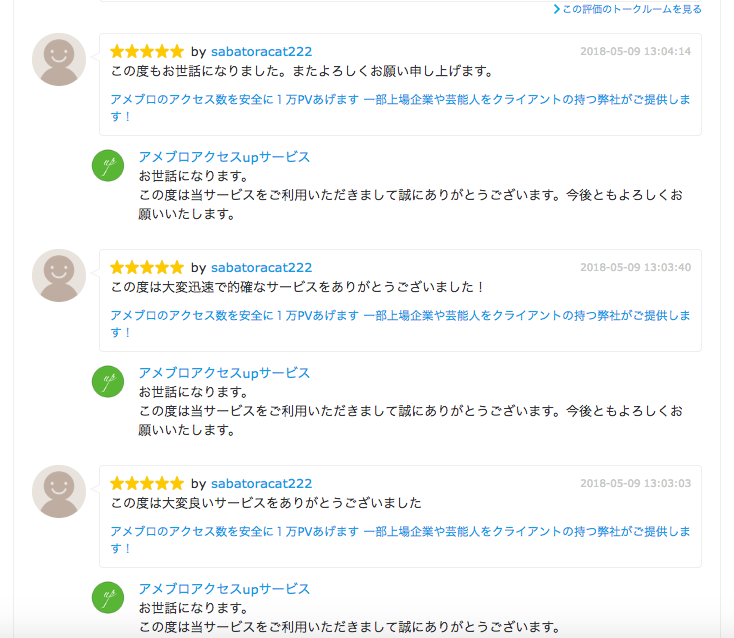Image resolution: width=734 pixels, height=638 pixels.
Task: Click green seller icon under 13:03:03 review
Action: (x=108, y=597)
